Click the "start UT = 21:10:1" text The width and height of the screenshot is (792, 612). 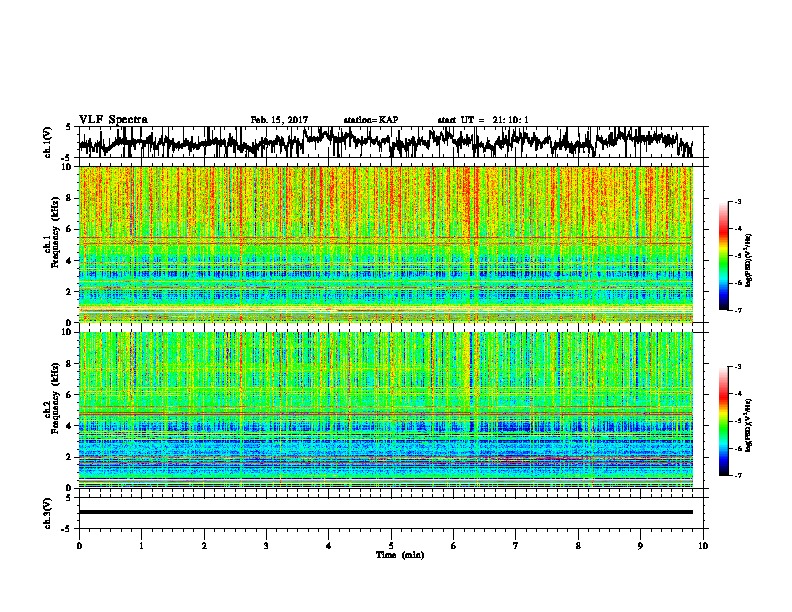point(483,120)
